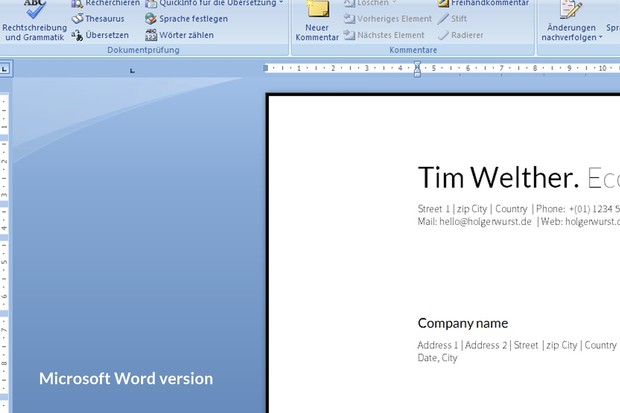
Task: Run Rechtschreibung und Grammatik check
Action: (x=34, y=21)
